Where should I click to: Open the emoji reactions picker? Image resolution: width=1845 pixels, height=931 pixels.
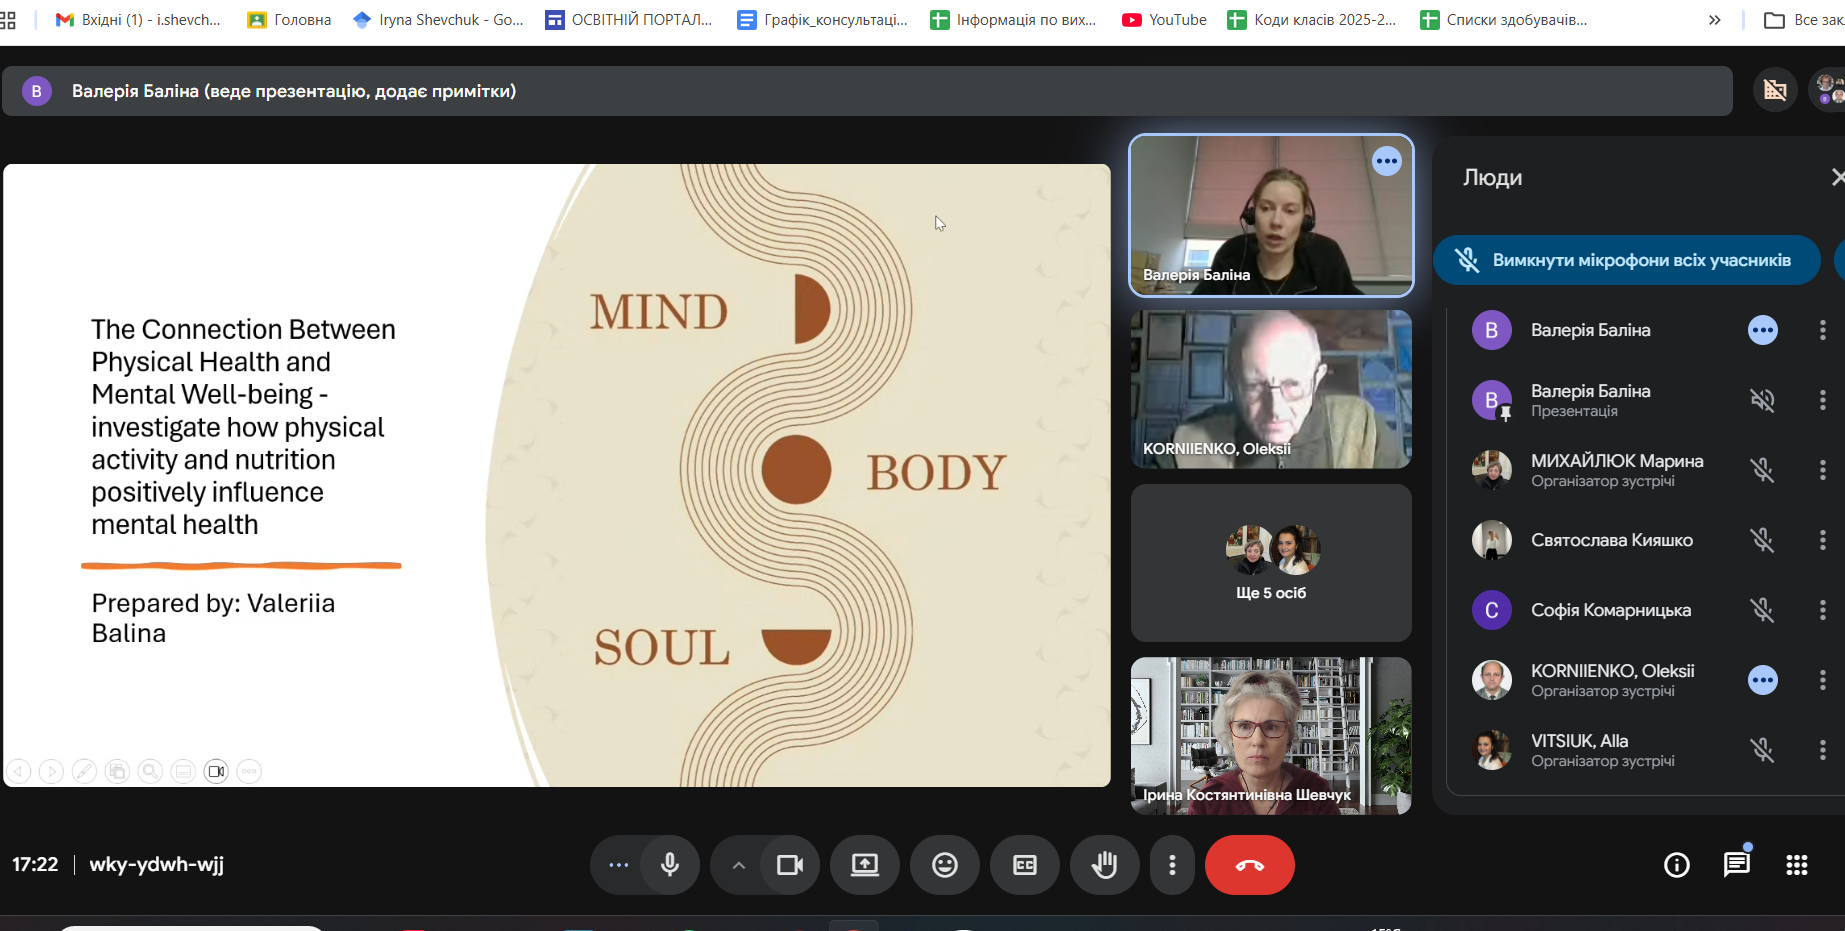click(x=944, y=865)
